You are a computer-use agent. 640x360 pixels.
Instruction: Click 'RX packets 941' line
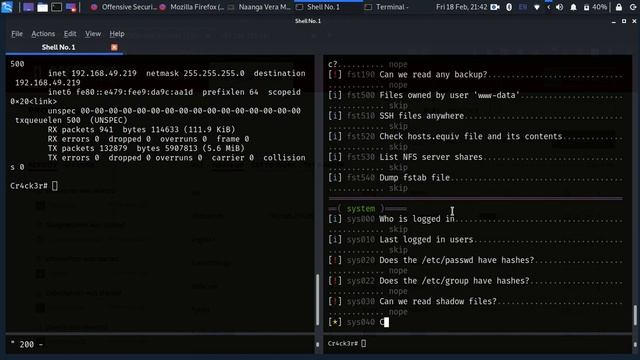pyautogui.click(x=141, y=129)
